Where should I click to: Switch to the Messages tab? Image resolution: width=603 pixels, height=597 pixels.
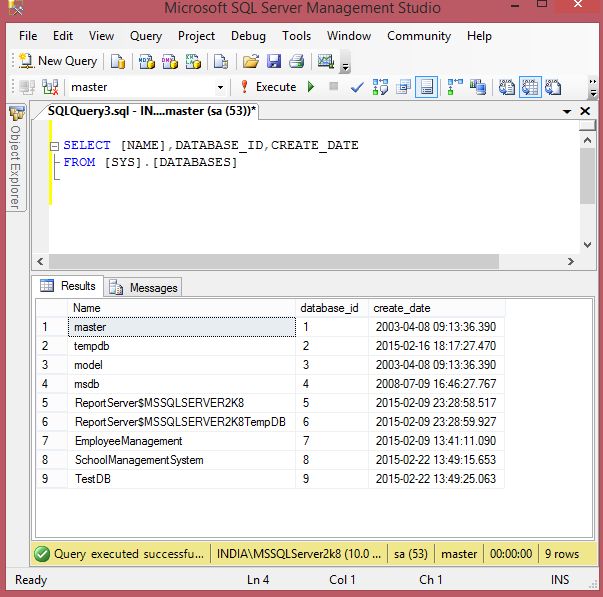(143, 287)
